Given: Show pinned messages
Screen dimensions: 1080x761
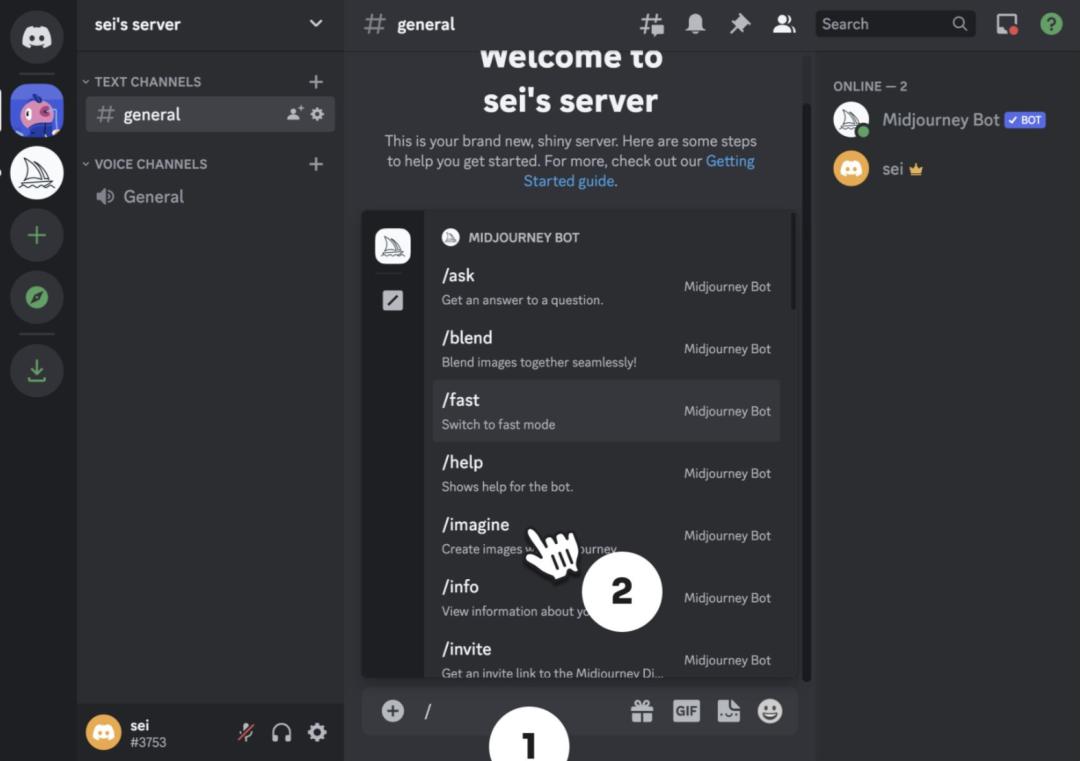Looking at the screenshot, I should (x=740, y=24).
